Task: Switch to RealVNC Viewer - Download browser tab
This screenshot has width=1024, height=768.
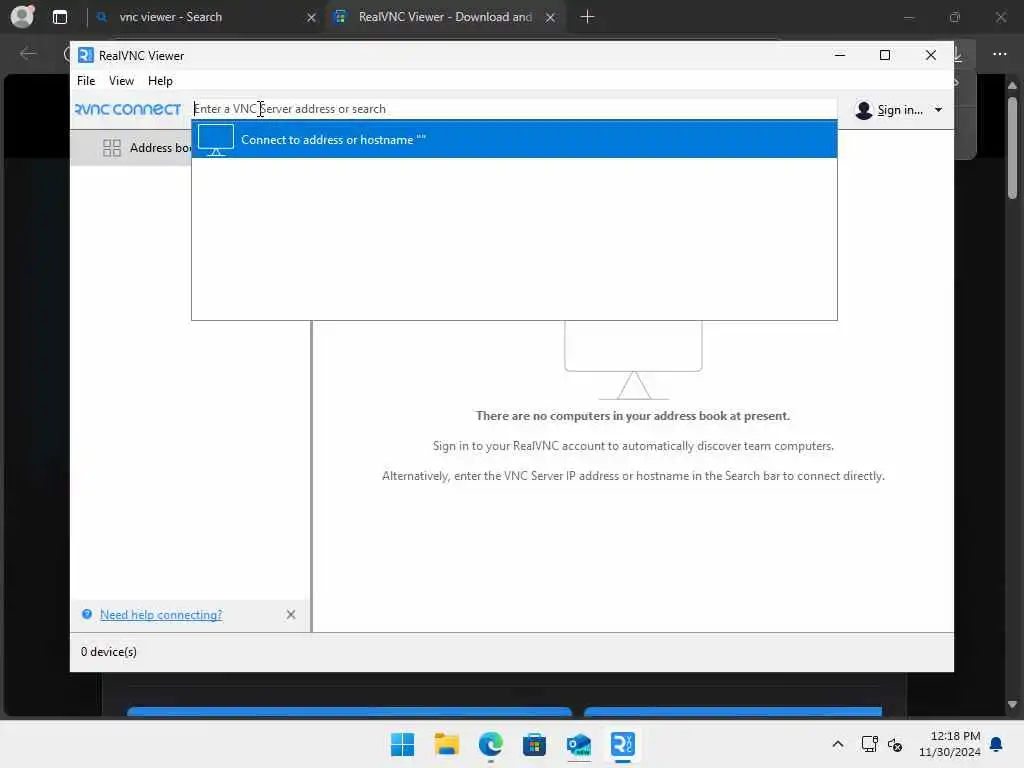Action: coord(445,17)
